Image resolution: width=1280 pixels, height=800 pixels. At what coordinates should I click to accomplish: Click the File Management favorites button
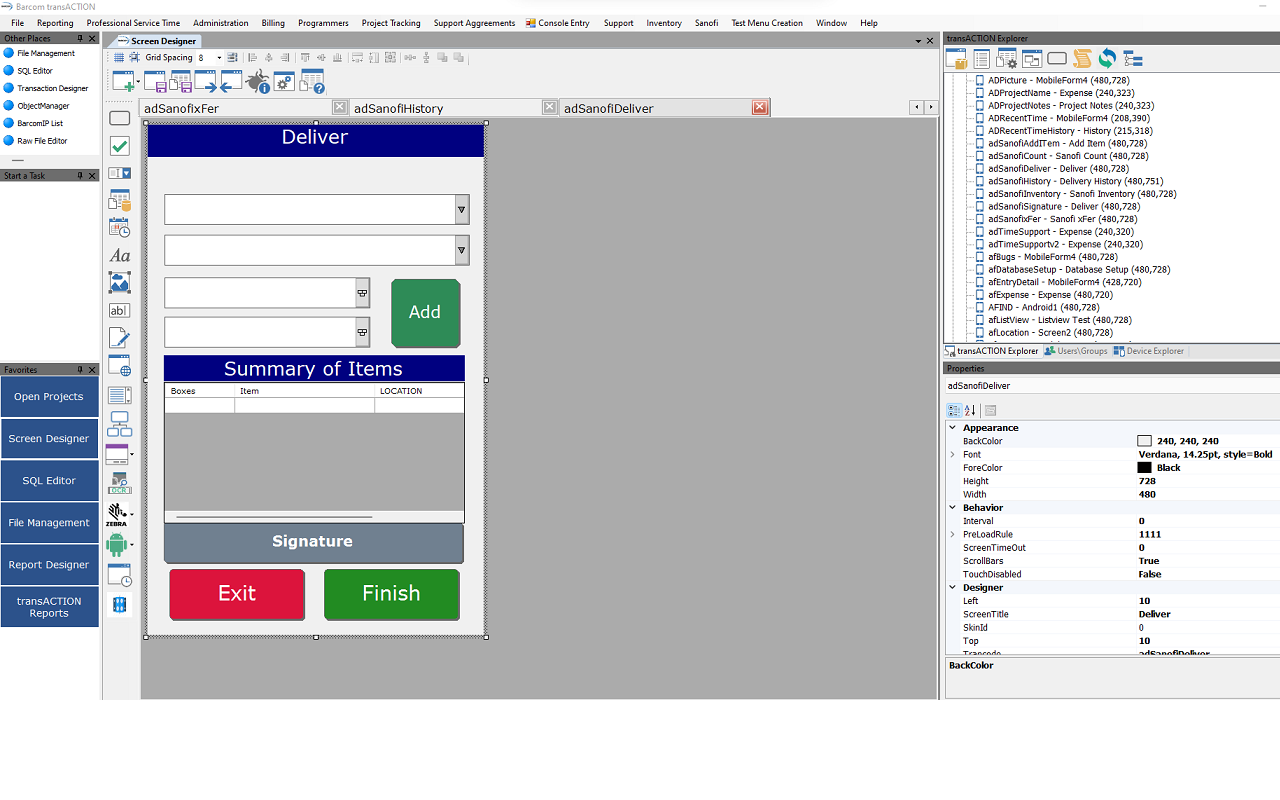(49, 523)
